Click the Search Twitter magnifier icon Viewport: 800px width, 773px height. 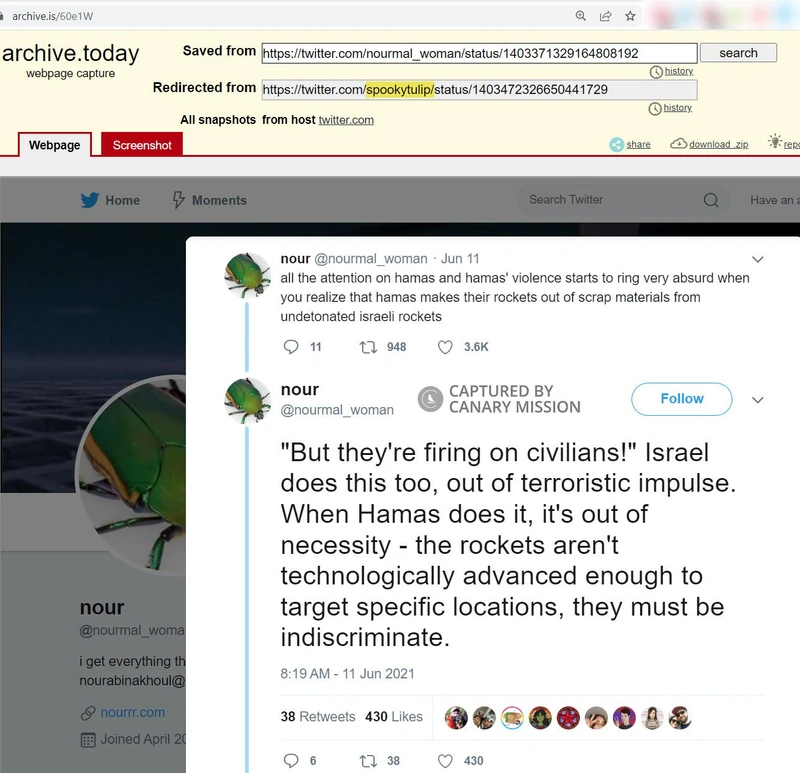[711, 200]
